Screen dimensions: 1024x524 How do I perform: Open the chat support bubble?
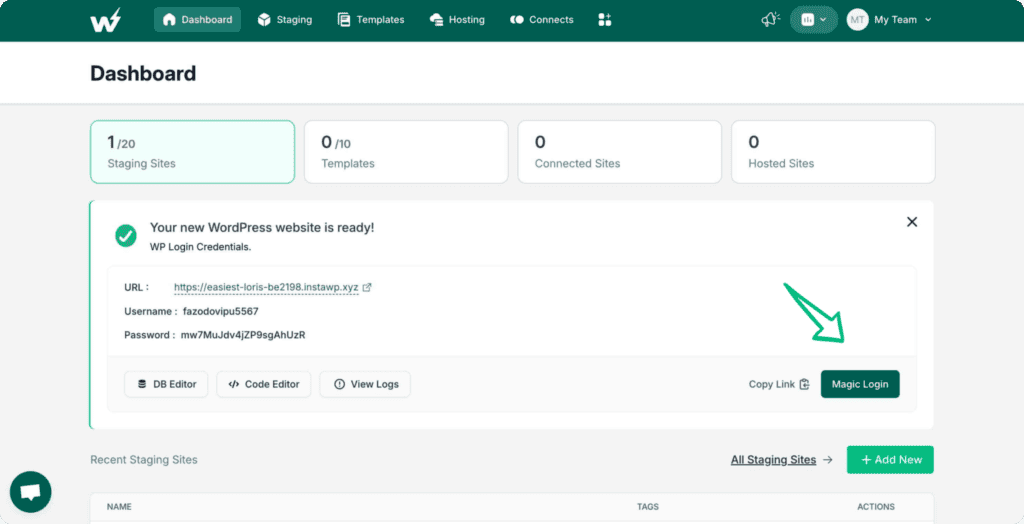pyautogui.click(x=31, y=492)
